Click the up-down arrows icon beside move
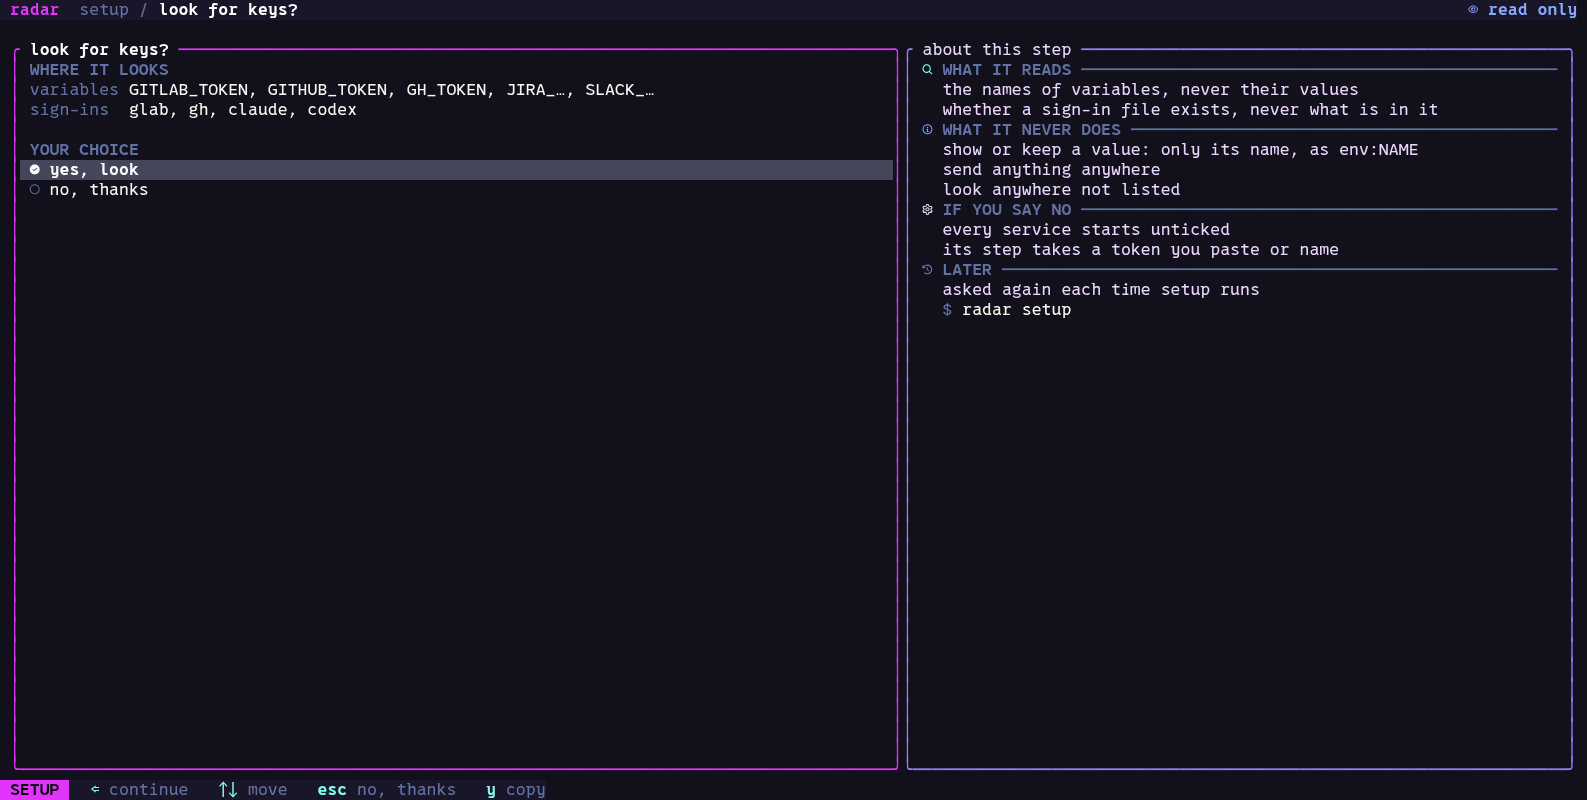Screen dimensions: 1587x800 click(x=228, y=790)
